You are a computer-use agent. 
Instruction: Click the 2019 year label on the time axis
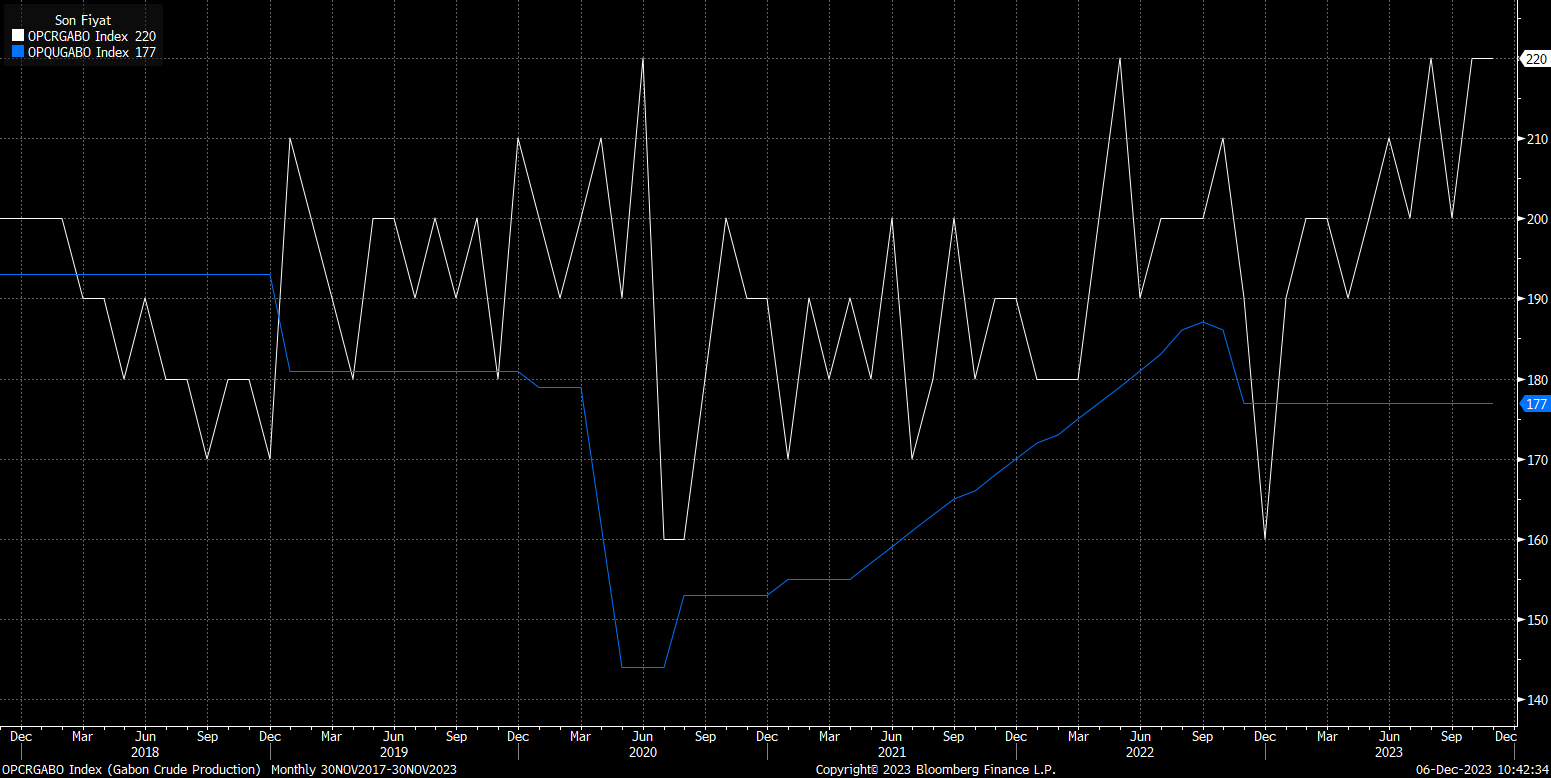(394, 751)
